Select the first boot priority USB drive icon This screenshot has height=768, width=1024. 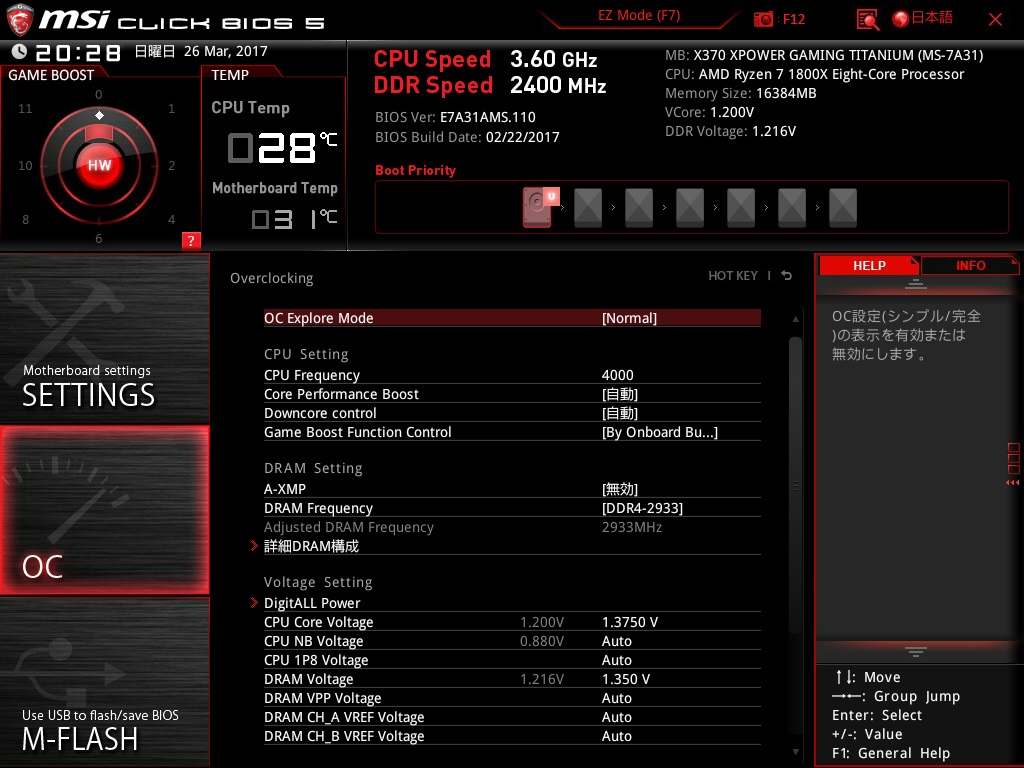click(539, 207)
